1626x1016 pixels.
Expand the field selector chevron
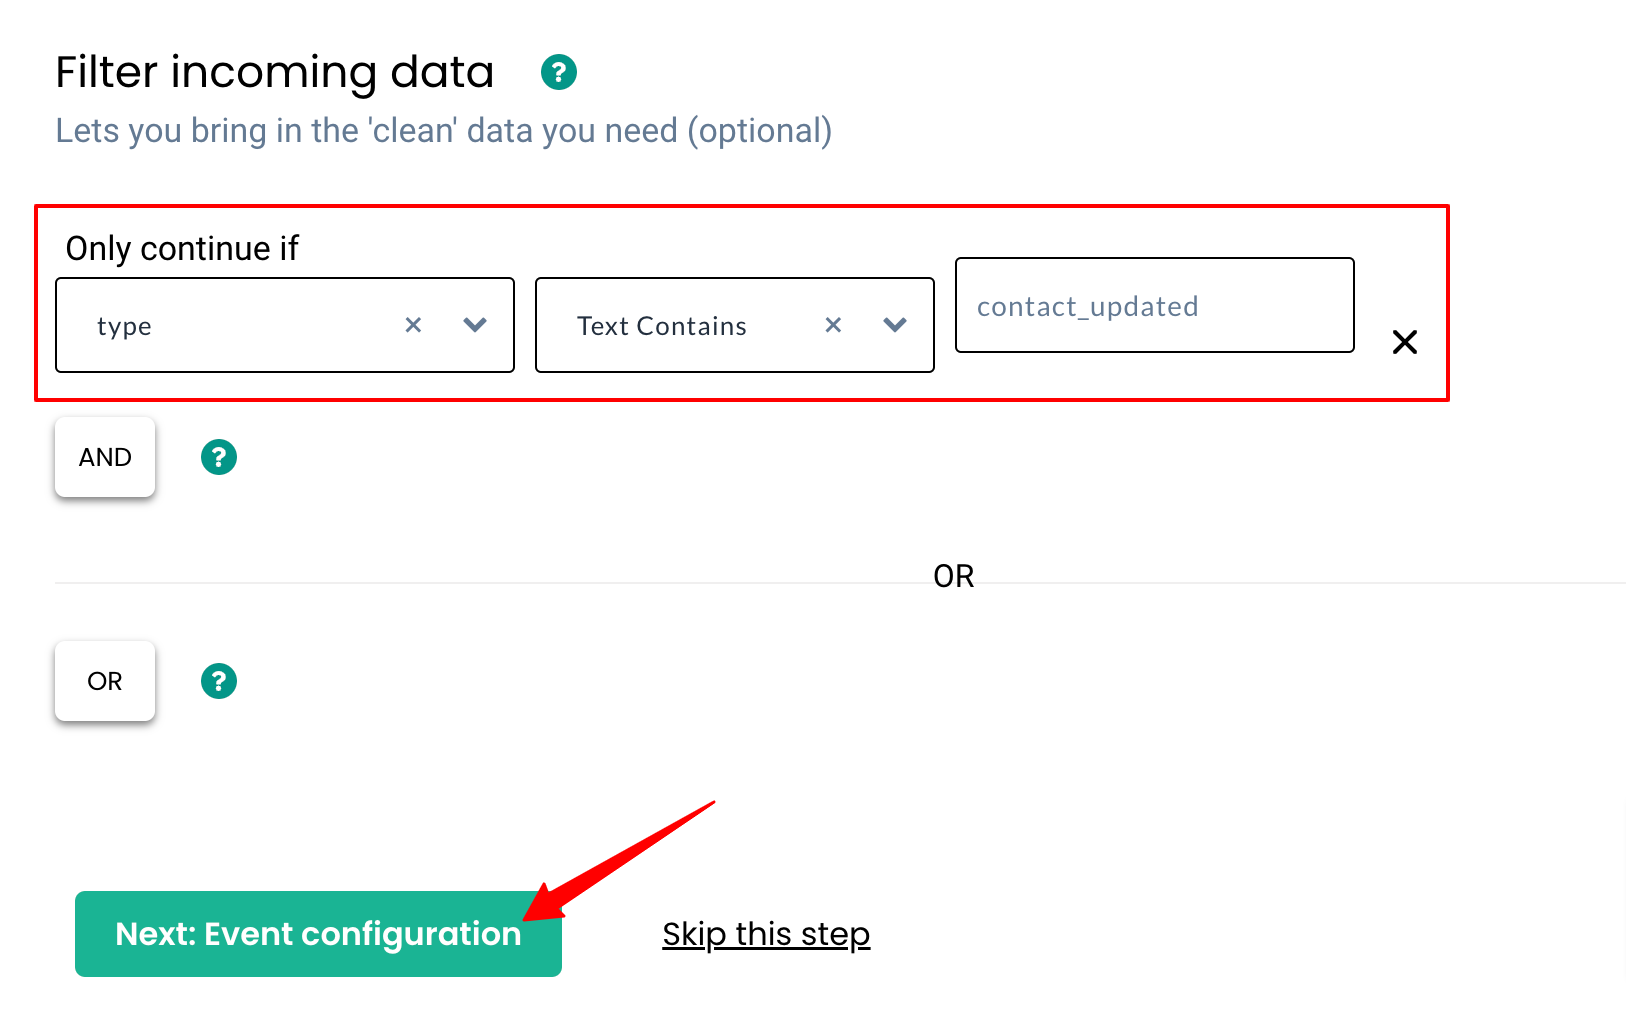pyautogui.click(x=475, y=325)
